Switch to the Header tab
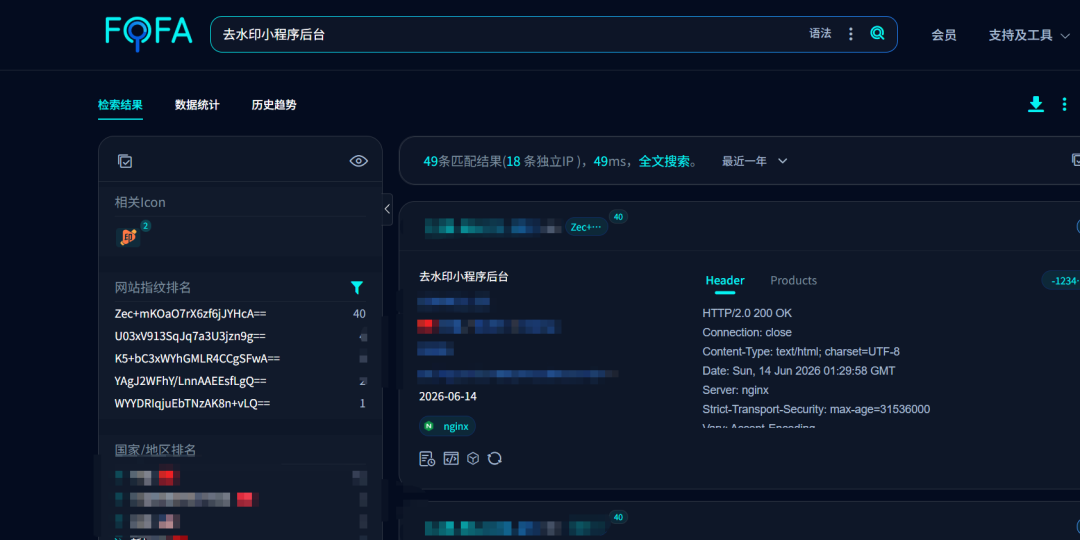Image resolution: width=1080 pixels, height=540 pixels. 725,280
